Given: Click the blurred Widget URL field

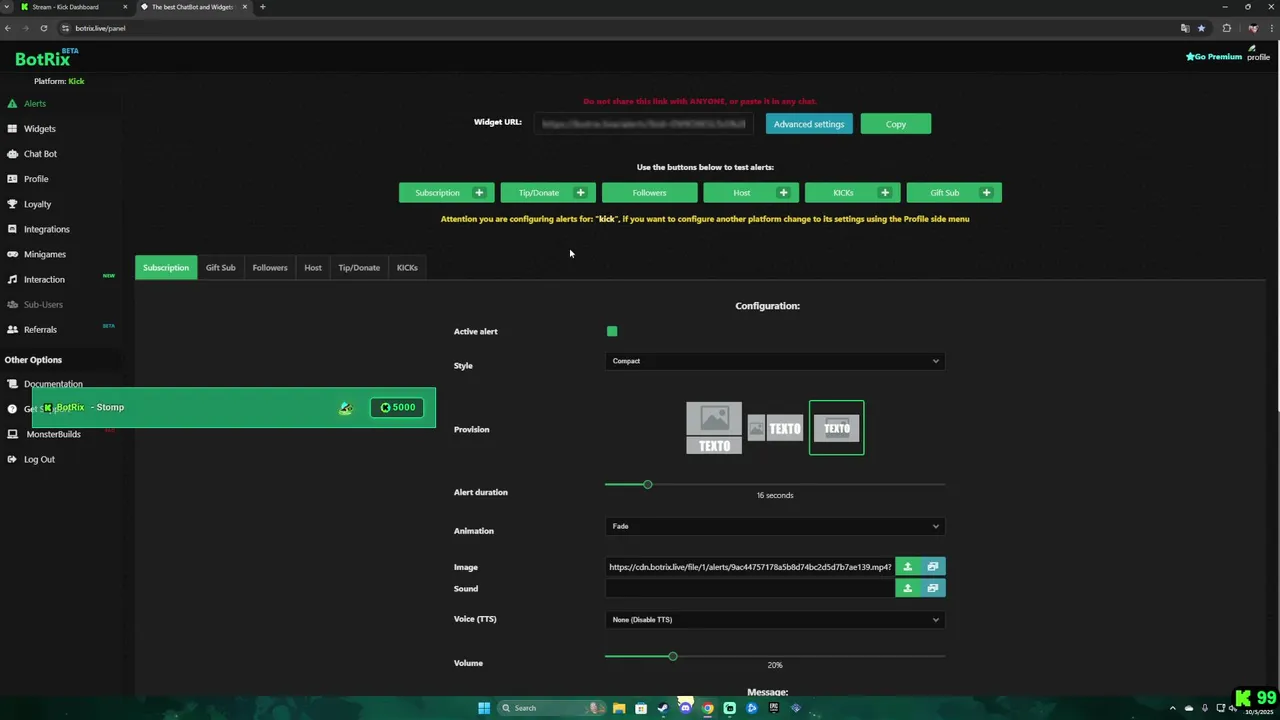Looking at the screenshot, I should (644, 124).
